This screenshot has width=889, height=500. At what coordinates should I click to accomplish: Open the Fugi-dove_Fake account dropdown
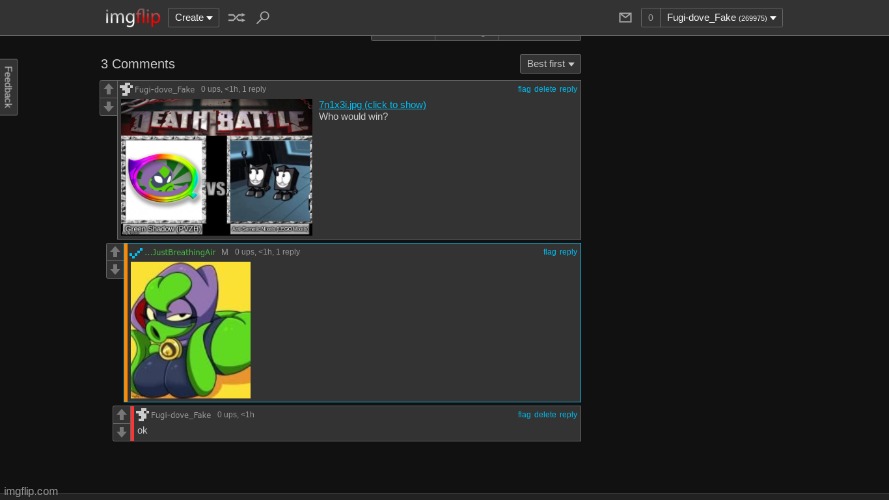[x=721, y=18]
